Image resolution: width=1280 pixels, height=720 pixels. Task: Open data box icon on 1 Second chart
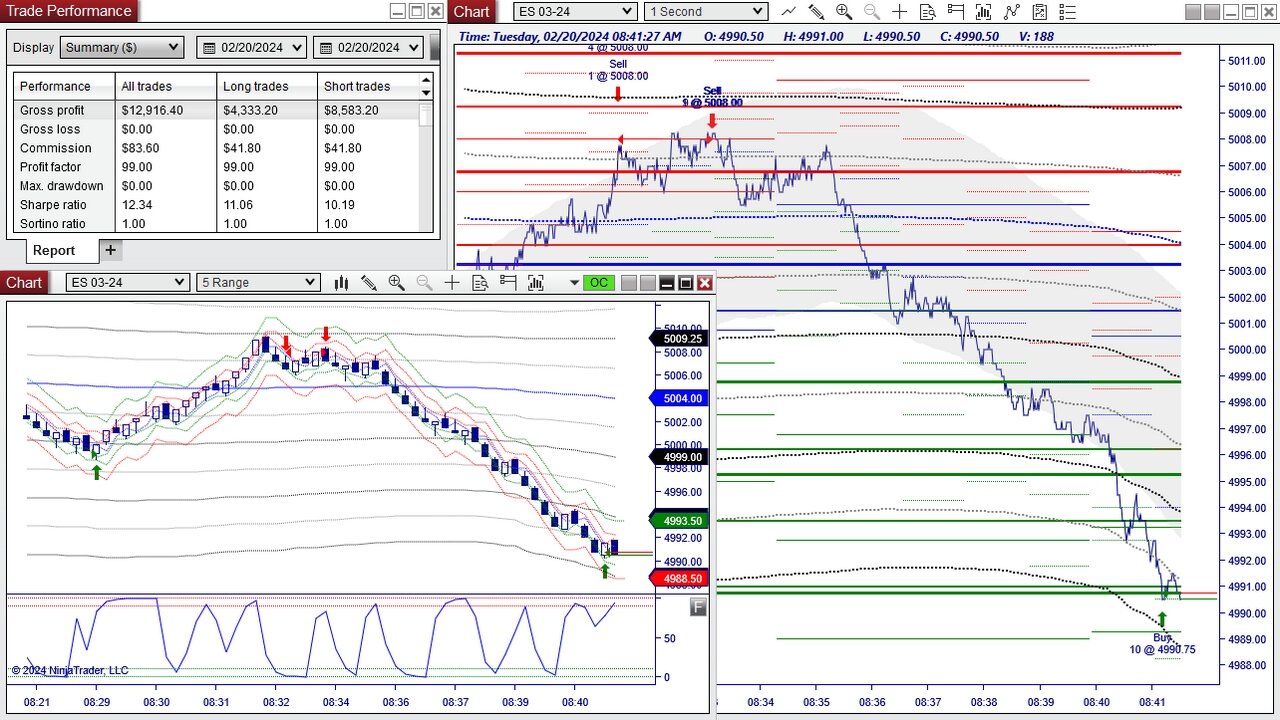(928, 12)
